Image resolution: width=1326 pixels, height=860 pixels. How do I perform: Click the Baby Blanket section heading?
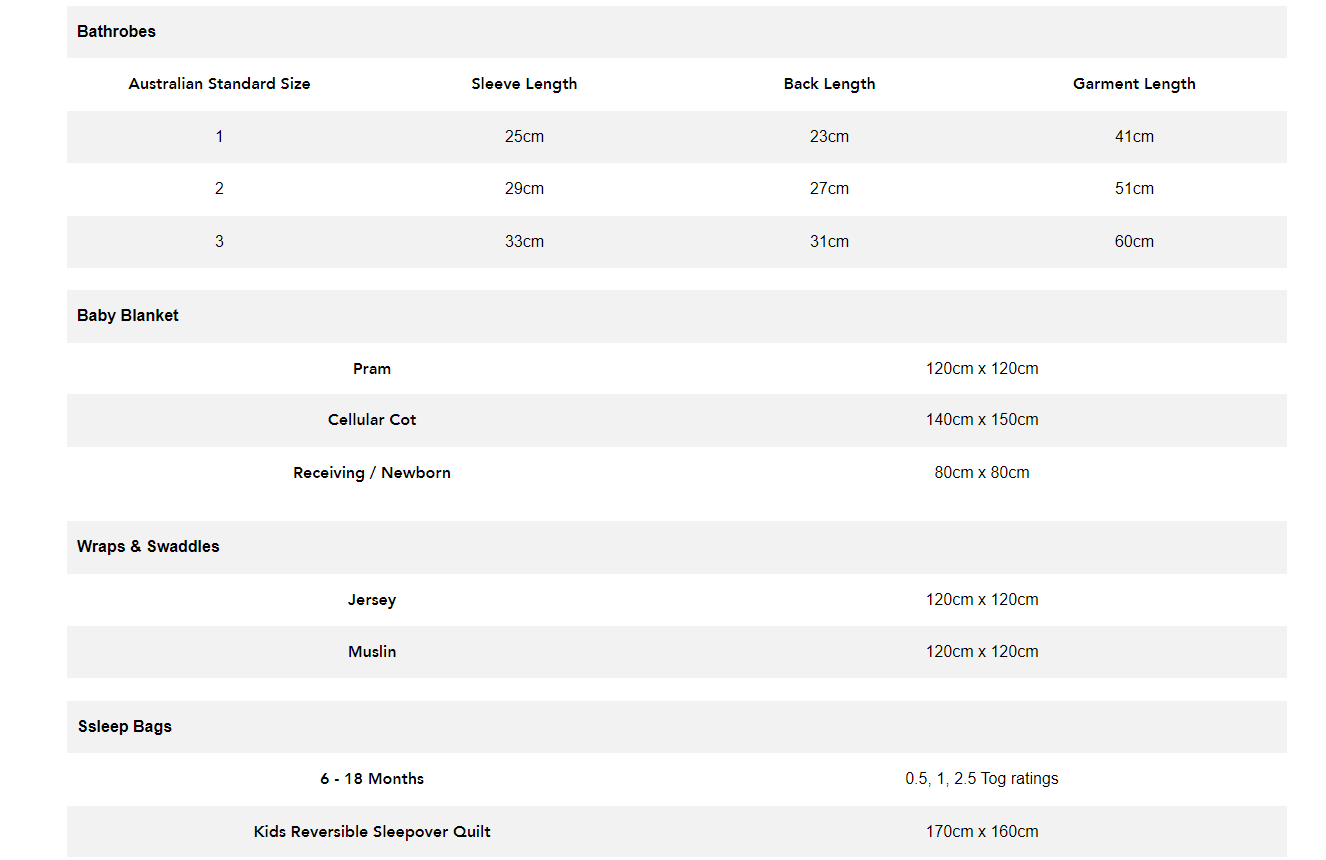point(128,316)
